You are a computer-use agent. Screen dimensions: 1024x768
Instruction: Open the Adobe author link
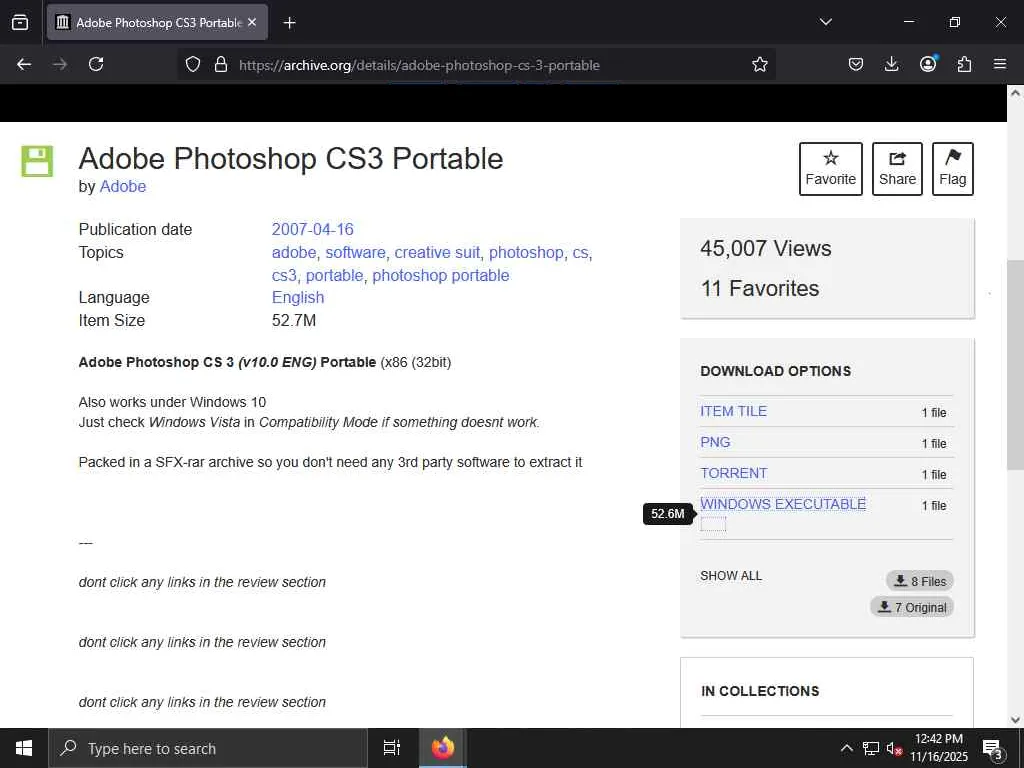tap(123, 187)
